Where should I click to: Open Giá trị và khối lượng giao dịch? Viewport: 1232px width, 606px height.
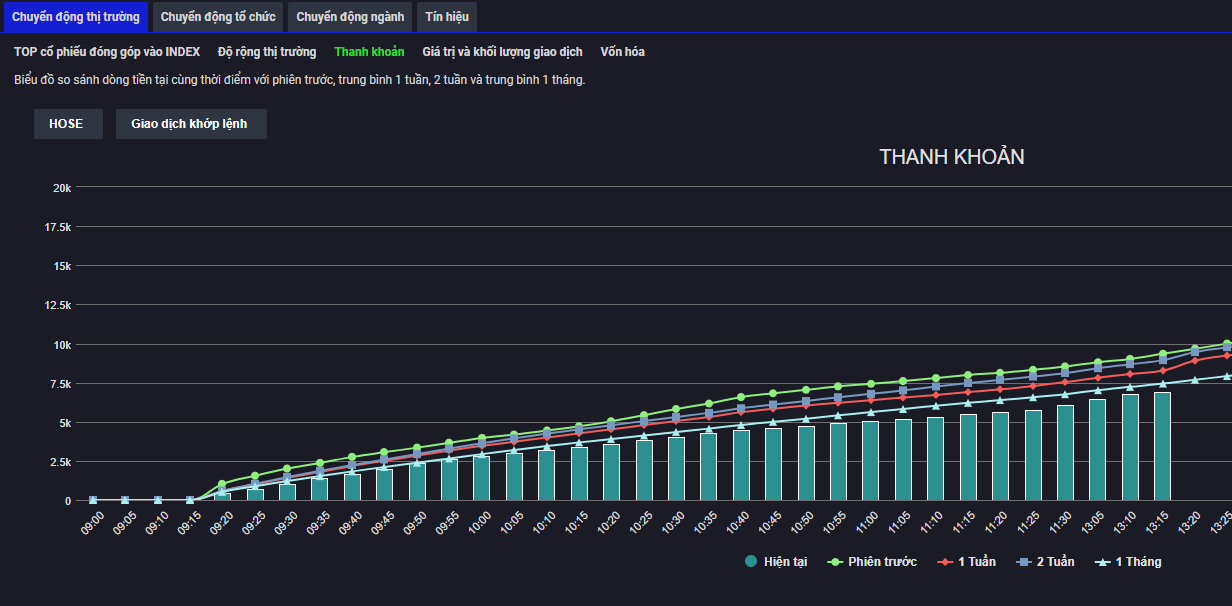502,52
